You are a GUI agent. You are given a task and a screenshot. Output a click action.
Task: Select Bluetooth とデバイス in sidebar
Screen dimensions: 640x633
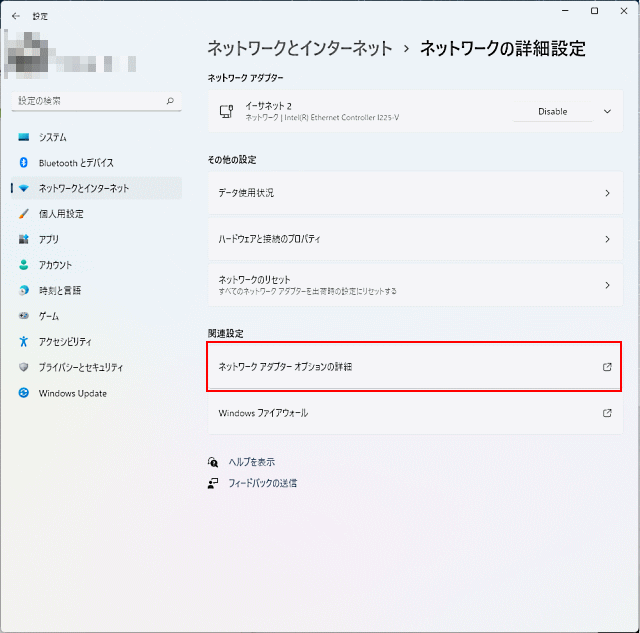(96, 162)
